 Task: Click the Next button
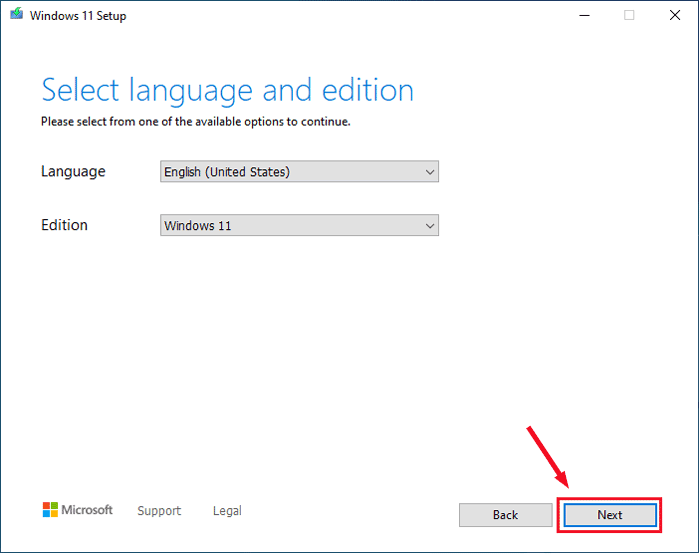[610, 515]
